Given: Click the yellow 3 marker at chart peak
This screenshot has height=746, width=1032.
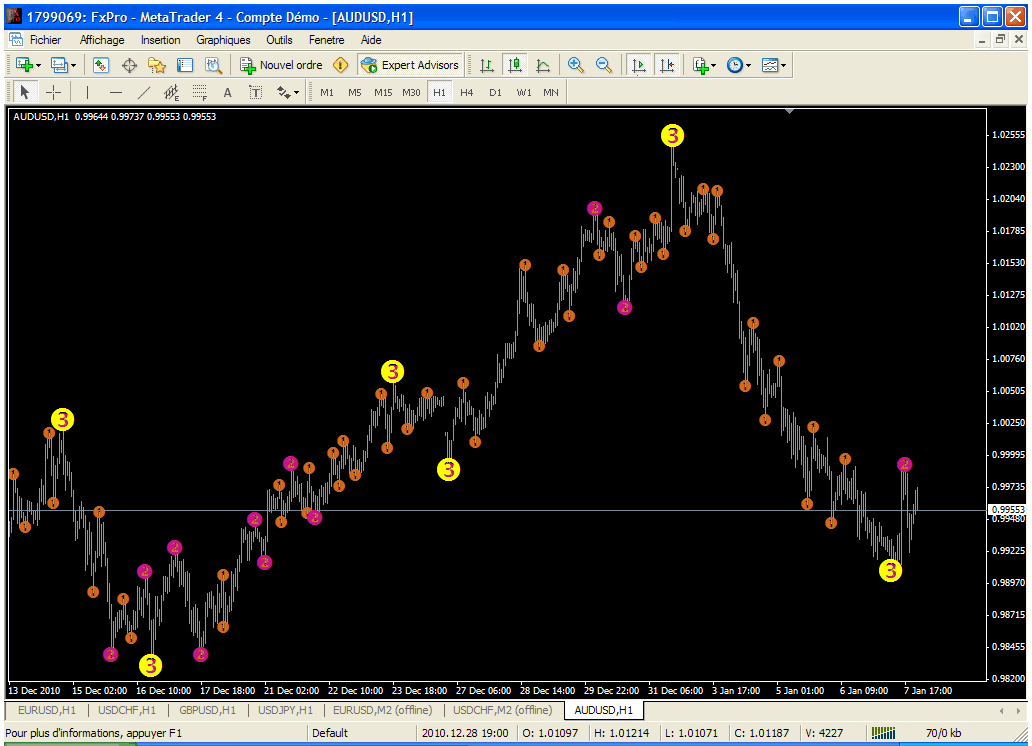Looking at the screenshot, I should pos(673,135).
